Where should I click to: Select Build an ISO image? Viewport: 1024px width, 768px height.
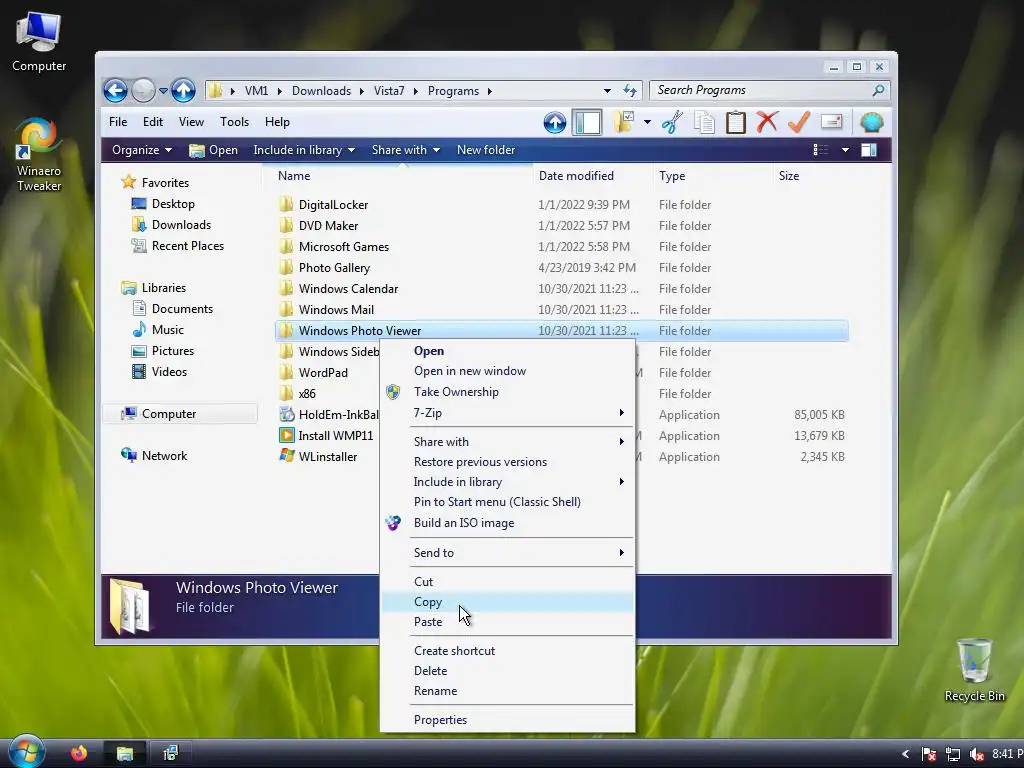507,523
